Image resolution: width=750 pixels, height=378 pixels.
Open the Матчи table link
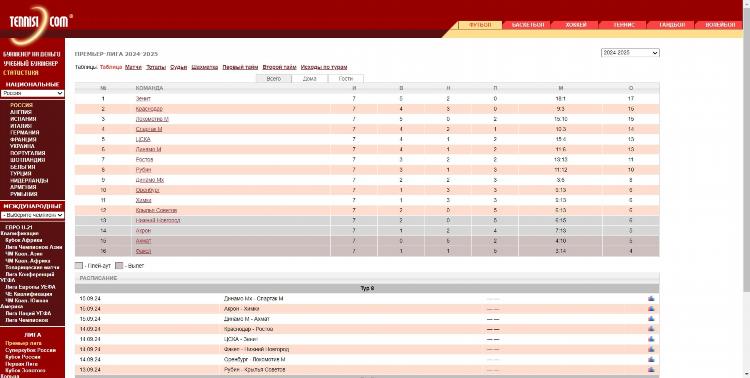[x=133, y=67]
